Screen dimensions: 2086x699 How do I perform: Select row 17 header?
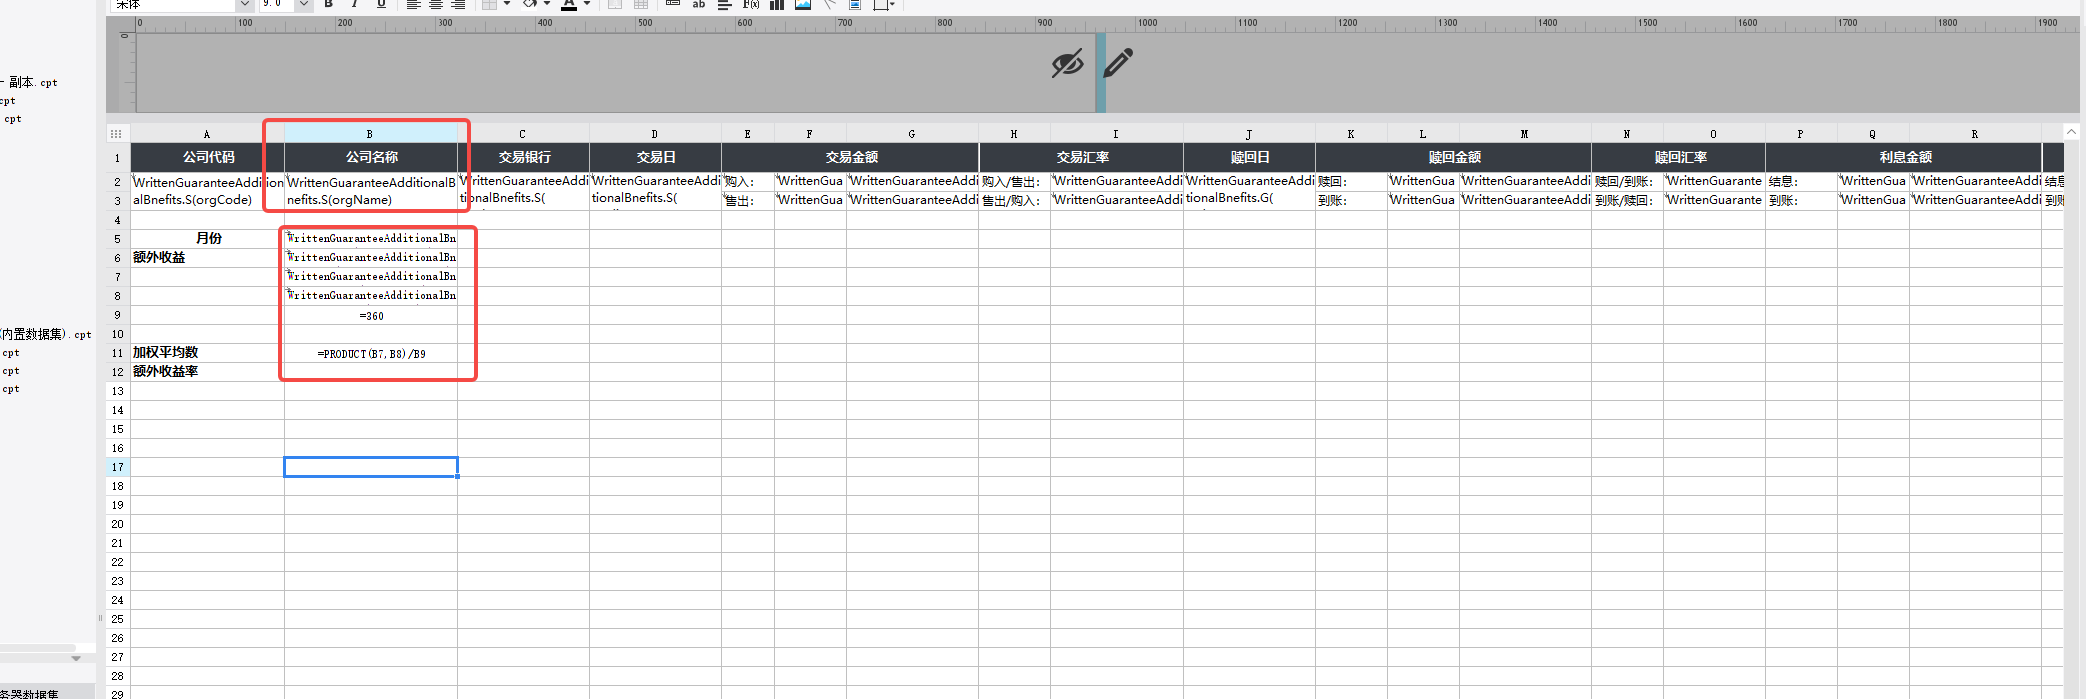(x=117, y=467)
